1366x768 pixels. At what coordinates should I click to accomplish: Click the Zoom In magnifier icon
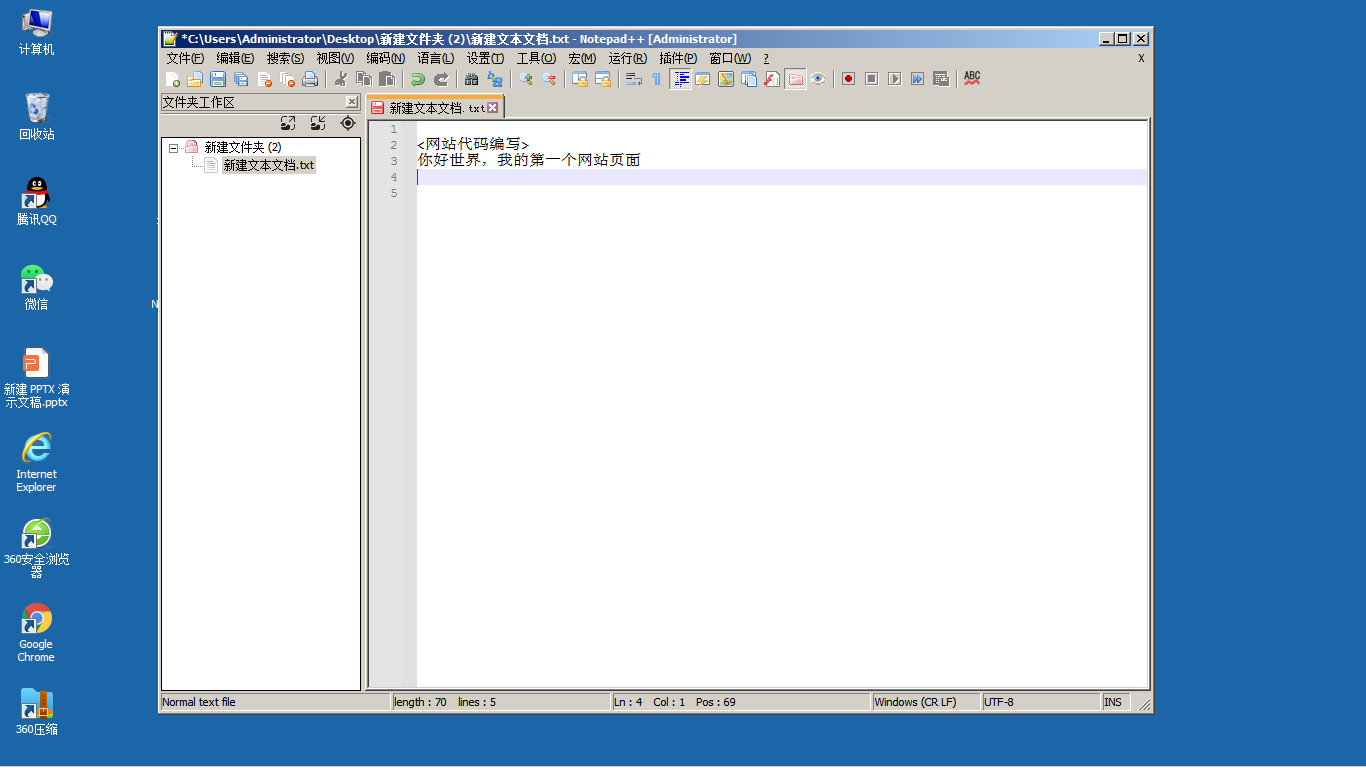(x=526, y=79)
